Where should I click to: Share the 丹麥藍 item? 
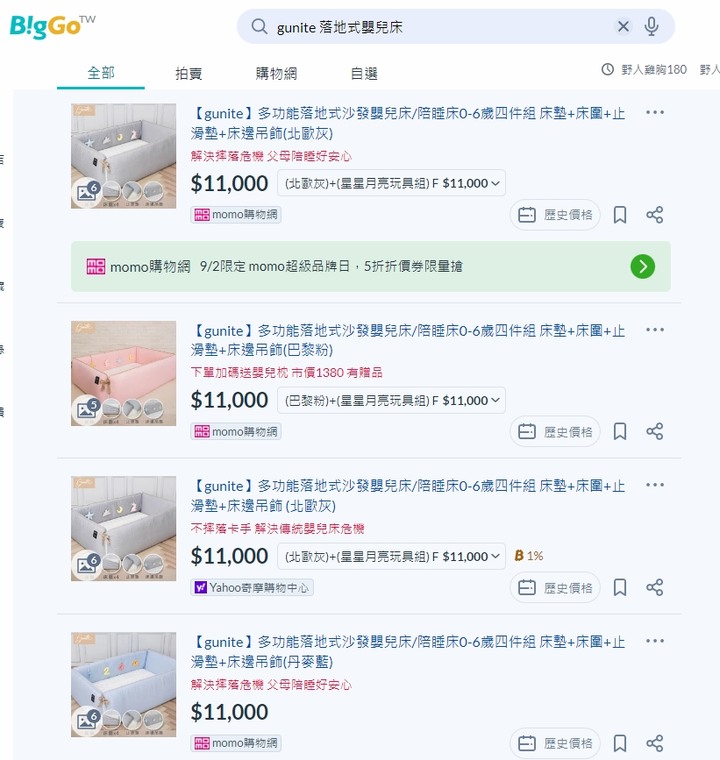pos(655,743)
